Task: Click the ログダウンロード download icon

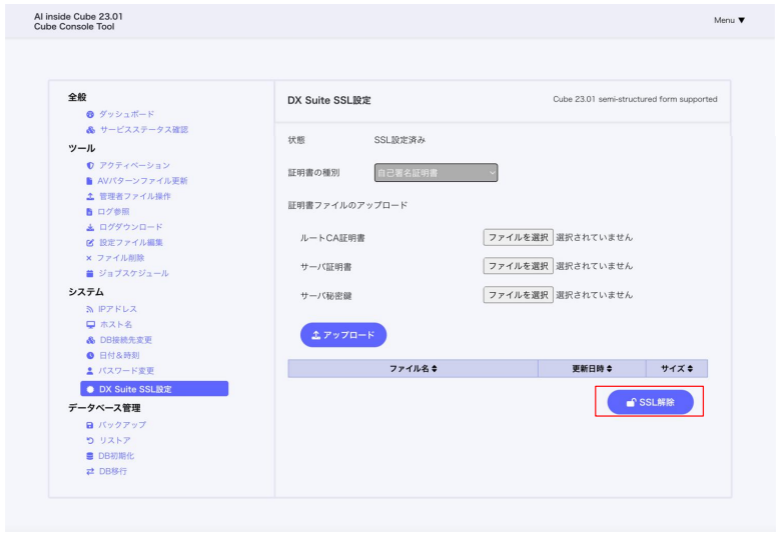Action: coord(90,227)
